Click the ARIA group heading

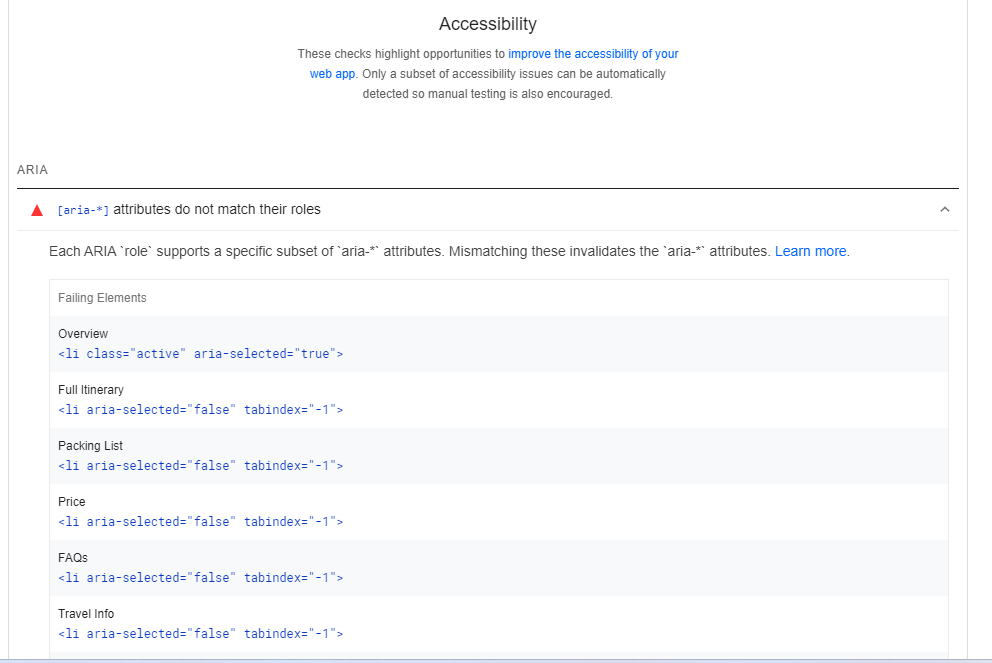(x=32, y=170)
